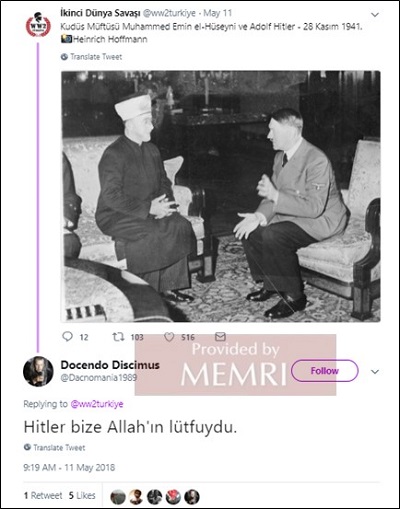Click the first liker avatar thumbnail
The height and width of the screenshot is (509, 400).
[x=118, y=497]
